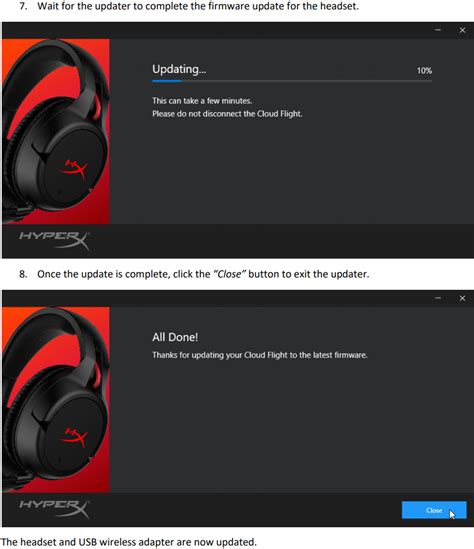The height and width of the screenshot is (549, 474).
Task: Click the red HX emblem on upper headset
Action: (x=74, y=169)
